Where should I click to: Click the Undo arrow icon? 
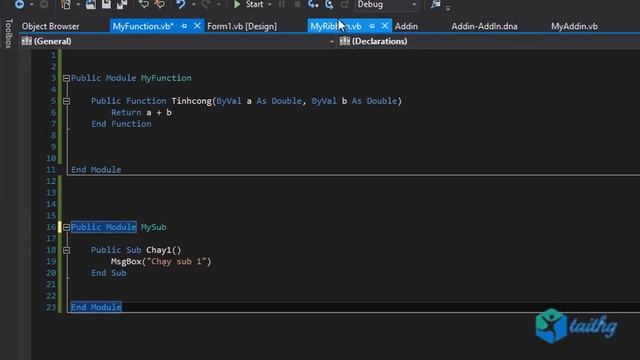point(181,4)
